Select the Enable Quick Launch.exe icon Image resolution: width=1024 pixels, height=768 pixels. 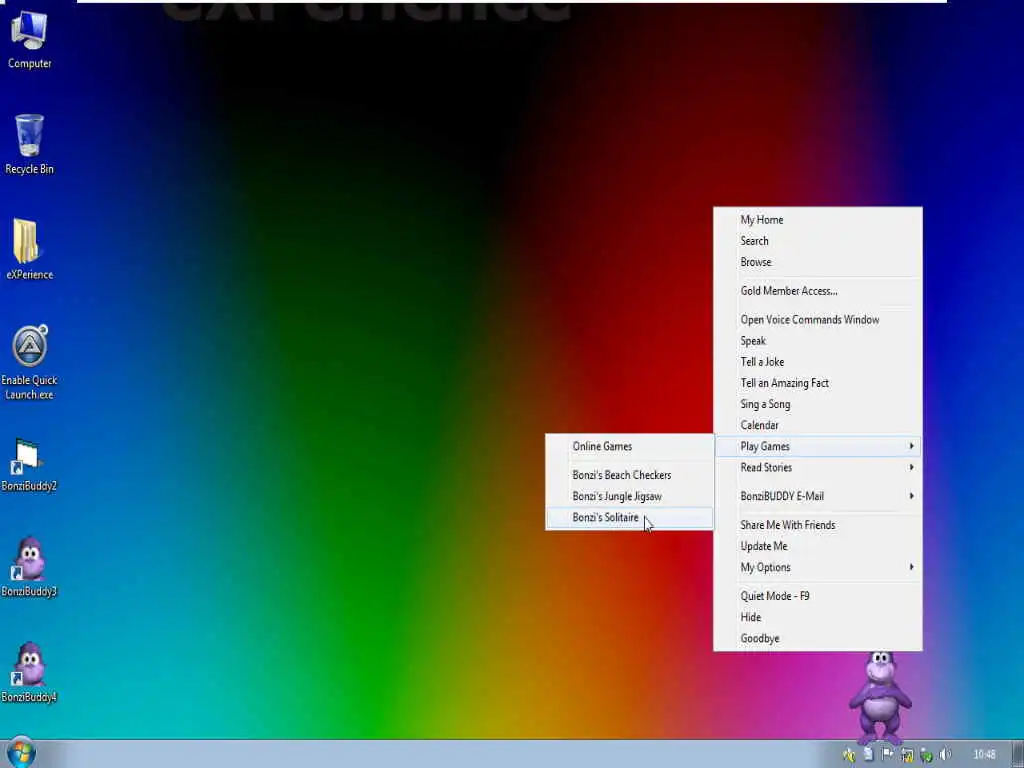click(x=29, y=362)
